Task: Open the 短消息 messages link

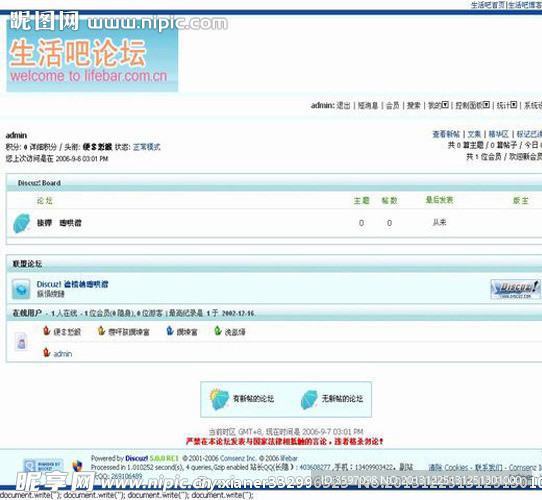Action: click(368, 105)
